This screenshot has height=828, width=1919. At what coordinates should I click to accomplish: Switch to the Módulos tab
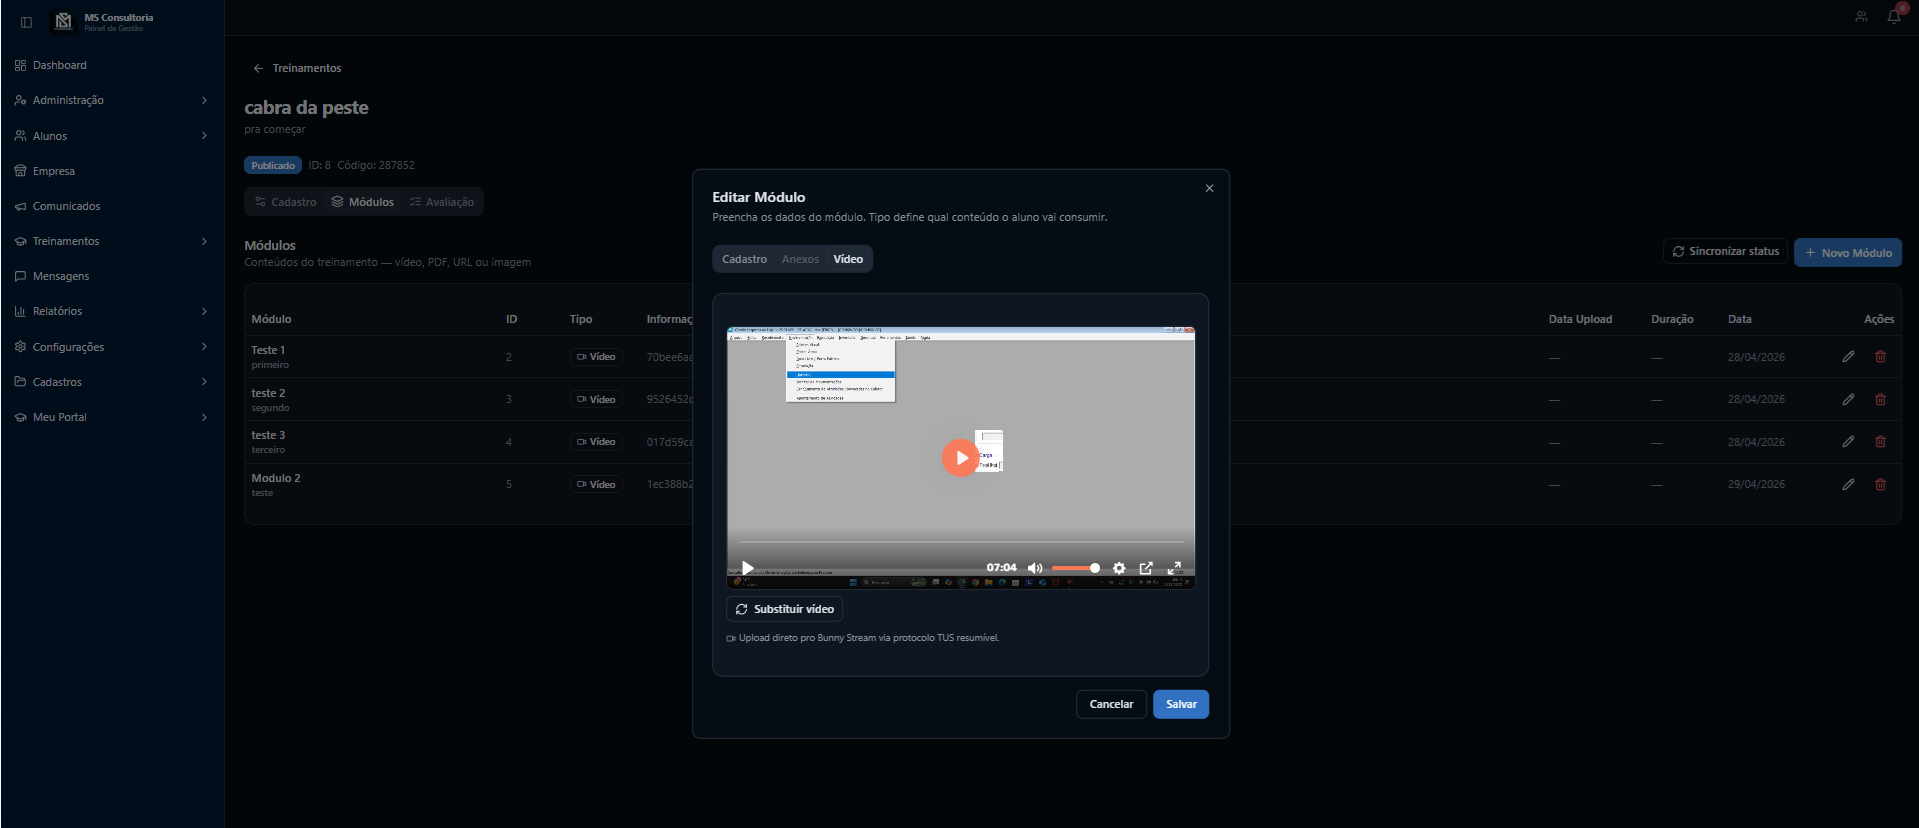[363, 202]
